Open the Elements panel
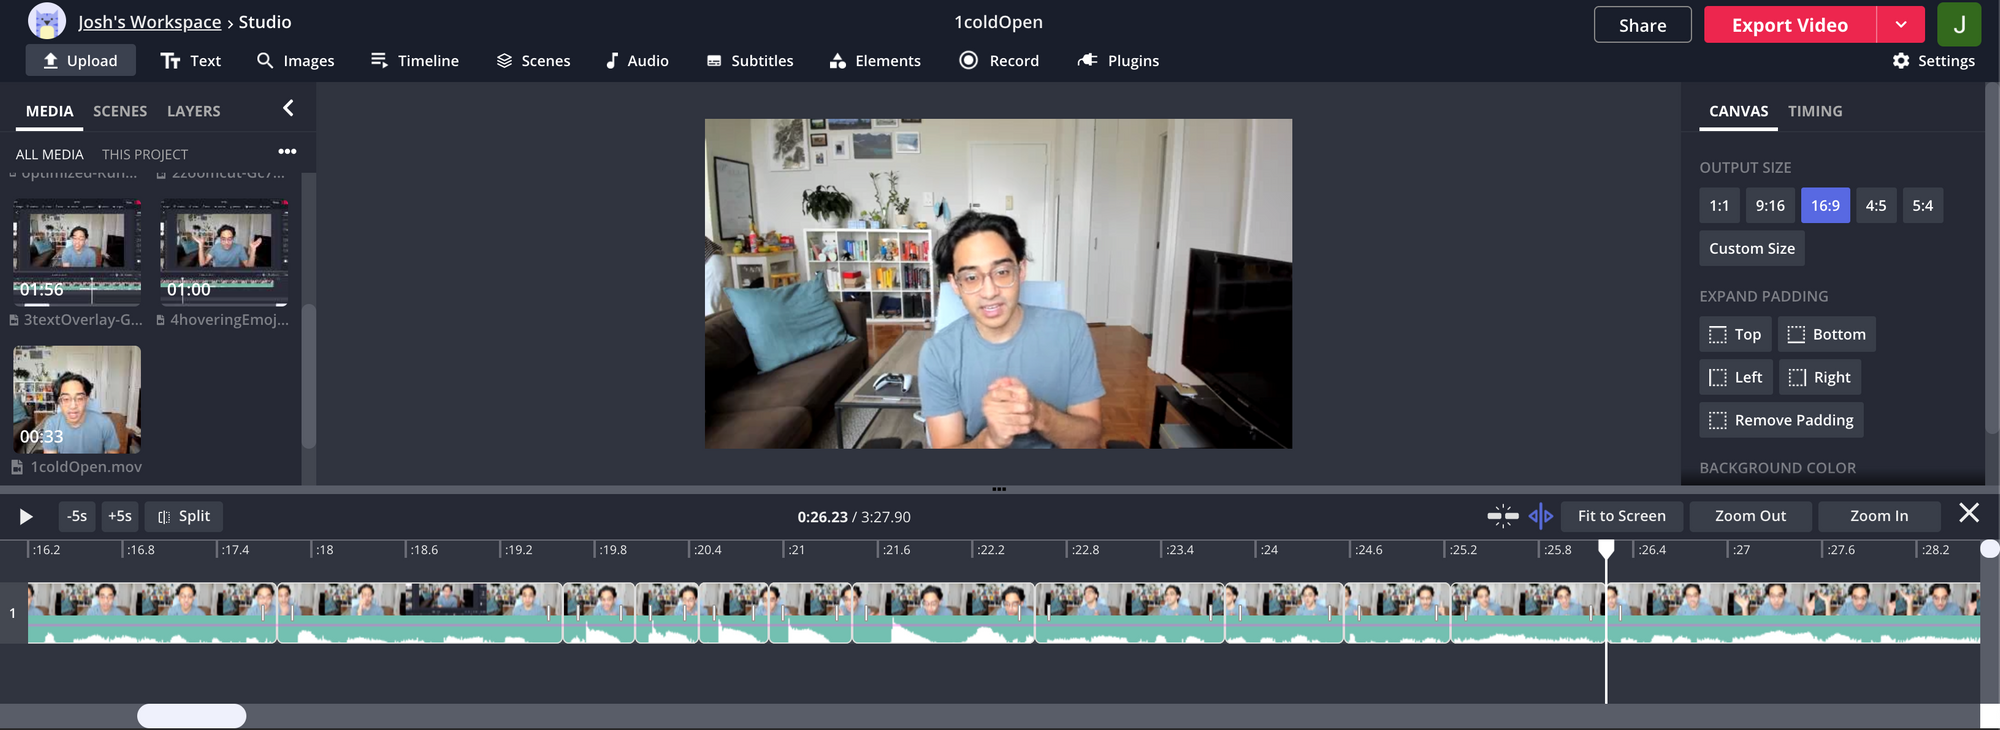Image resolution: width=2000 pixels, height=730 pixels. (875, 61)
